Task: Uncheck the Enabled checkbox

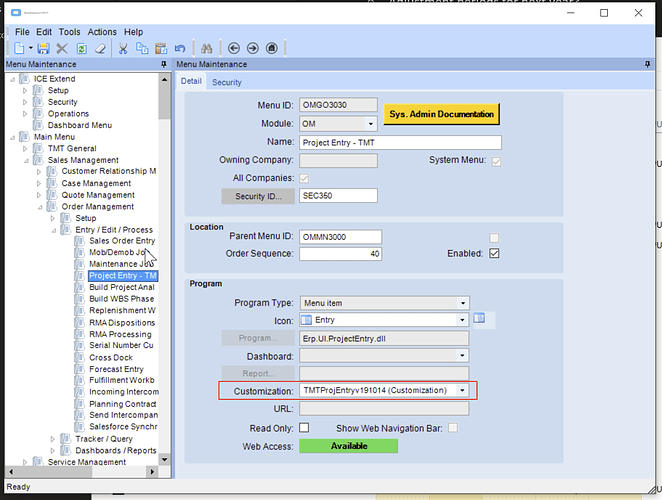Action: click(x=494, y=253)
